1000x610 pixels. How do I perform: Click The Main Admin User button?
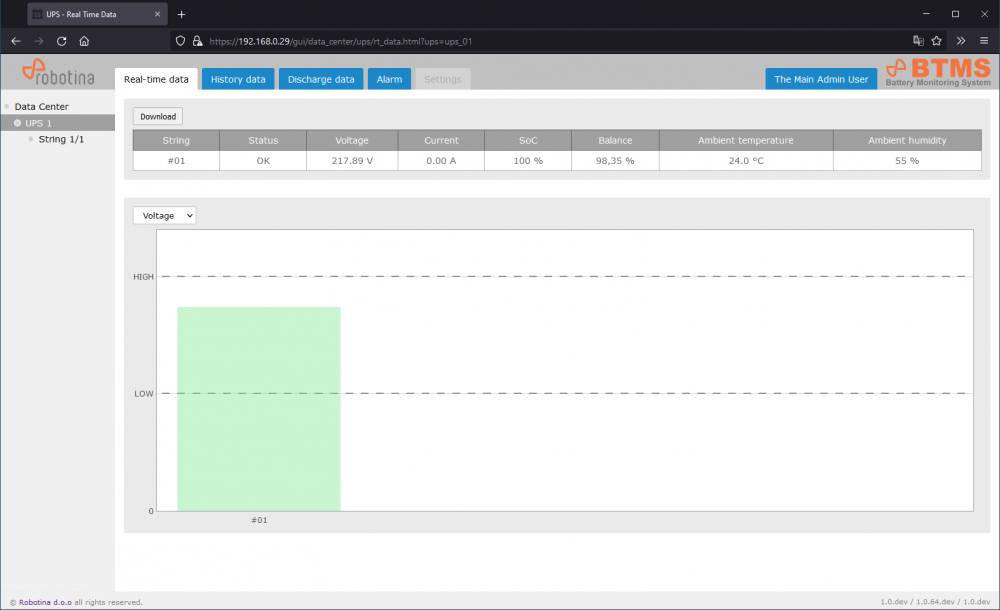[821, 79]
